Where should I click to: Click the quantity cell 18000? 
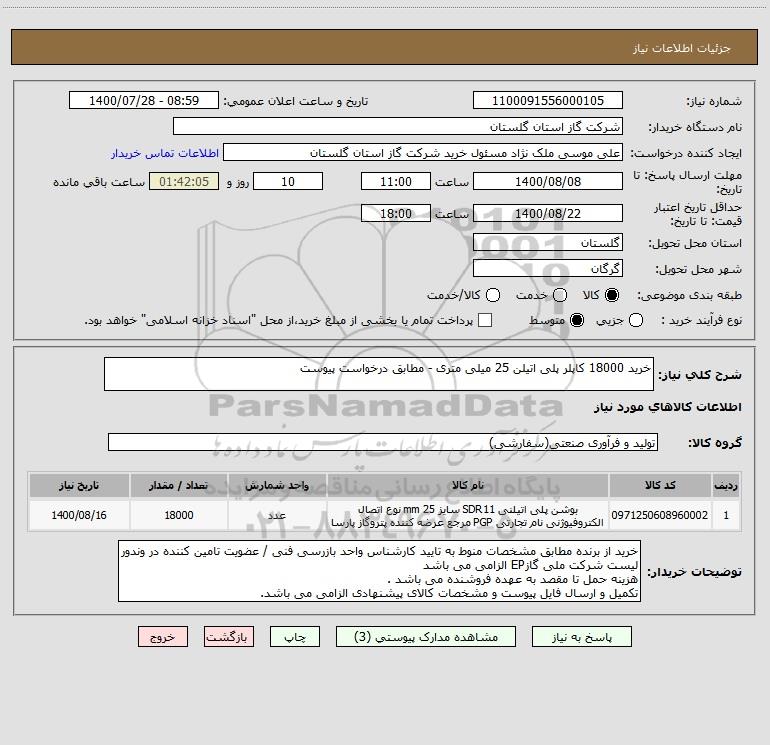(179, 515)
